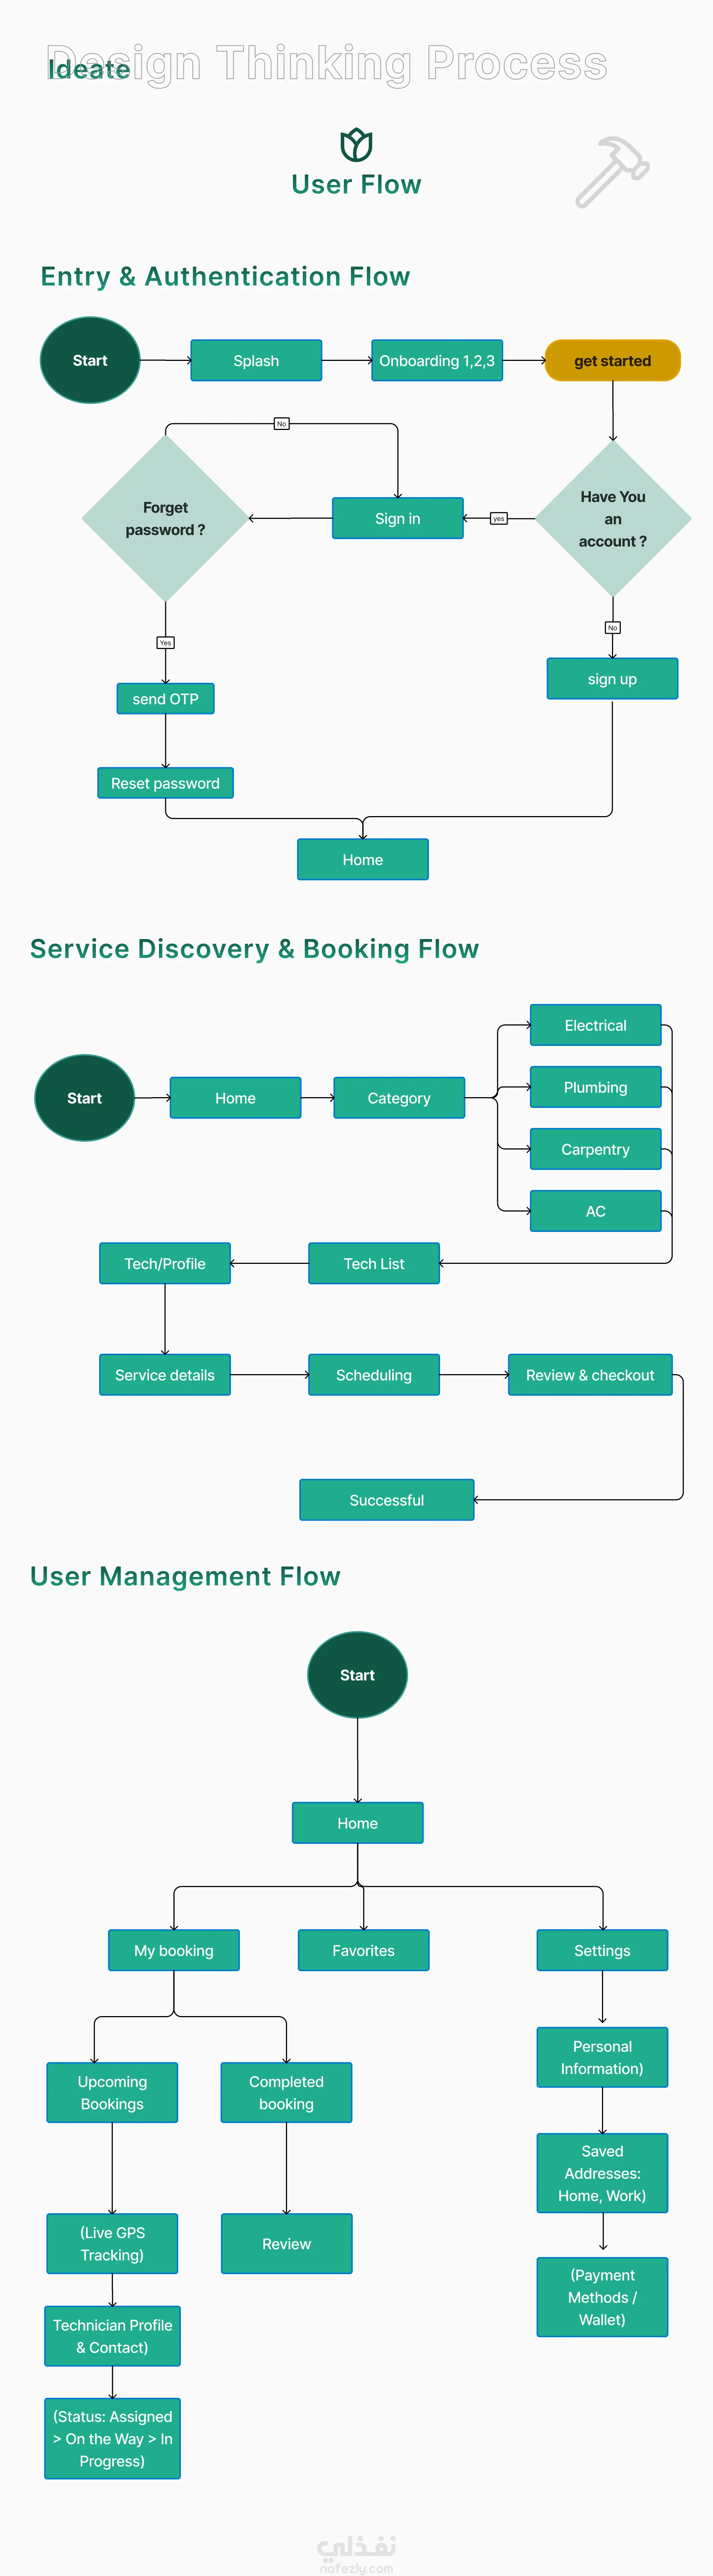
Task: Click the 'User Flow' title text
Action: [357, 185]
